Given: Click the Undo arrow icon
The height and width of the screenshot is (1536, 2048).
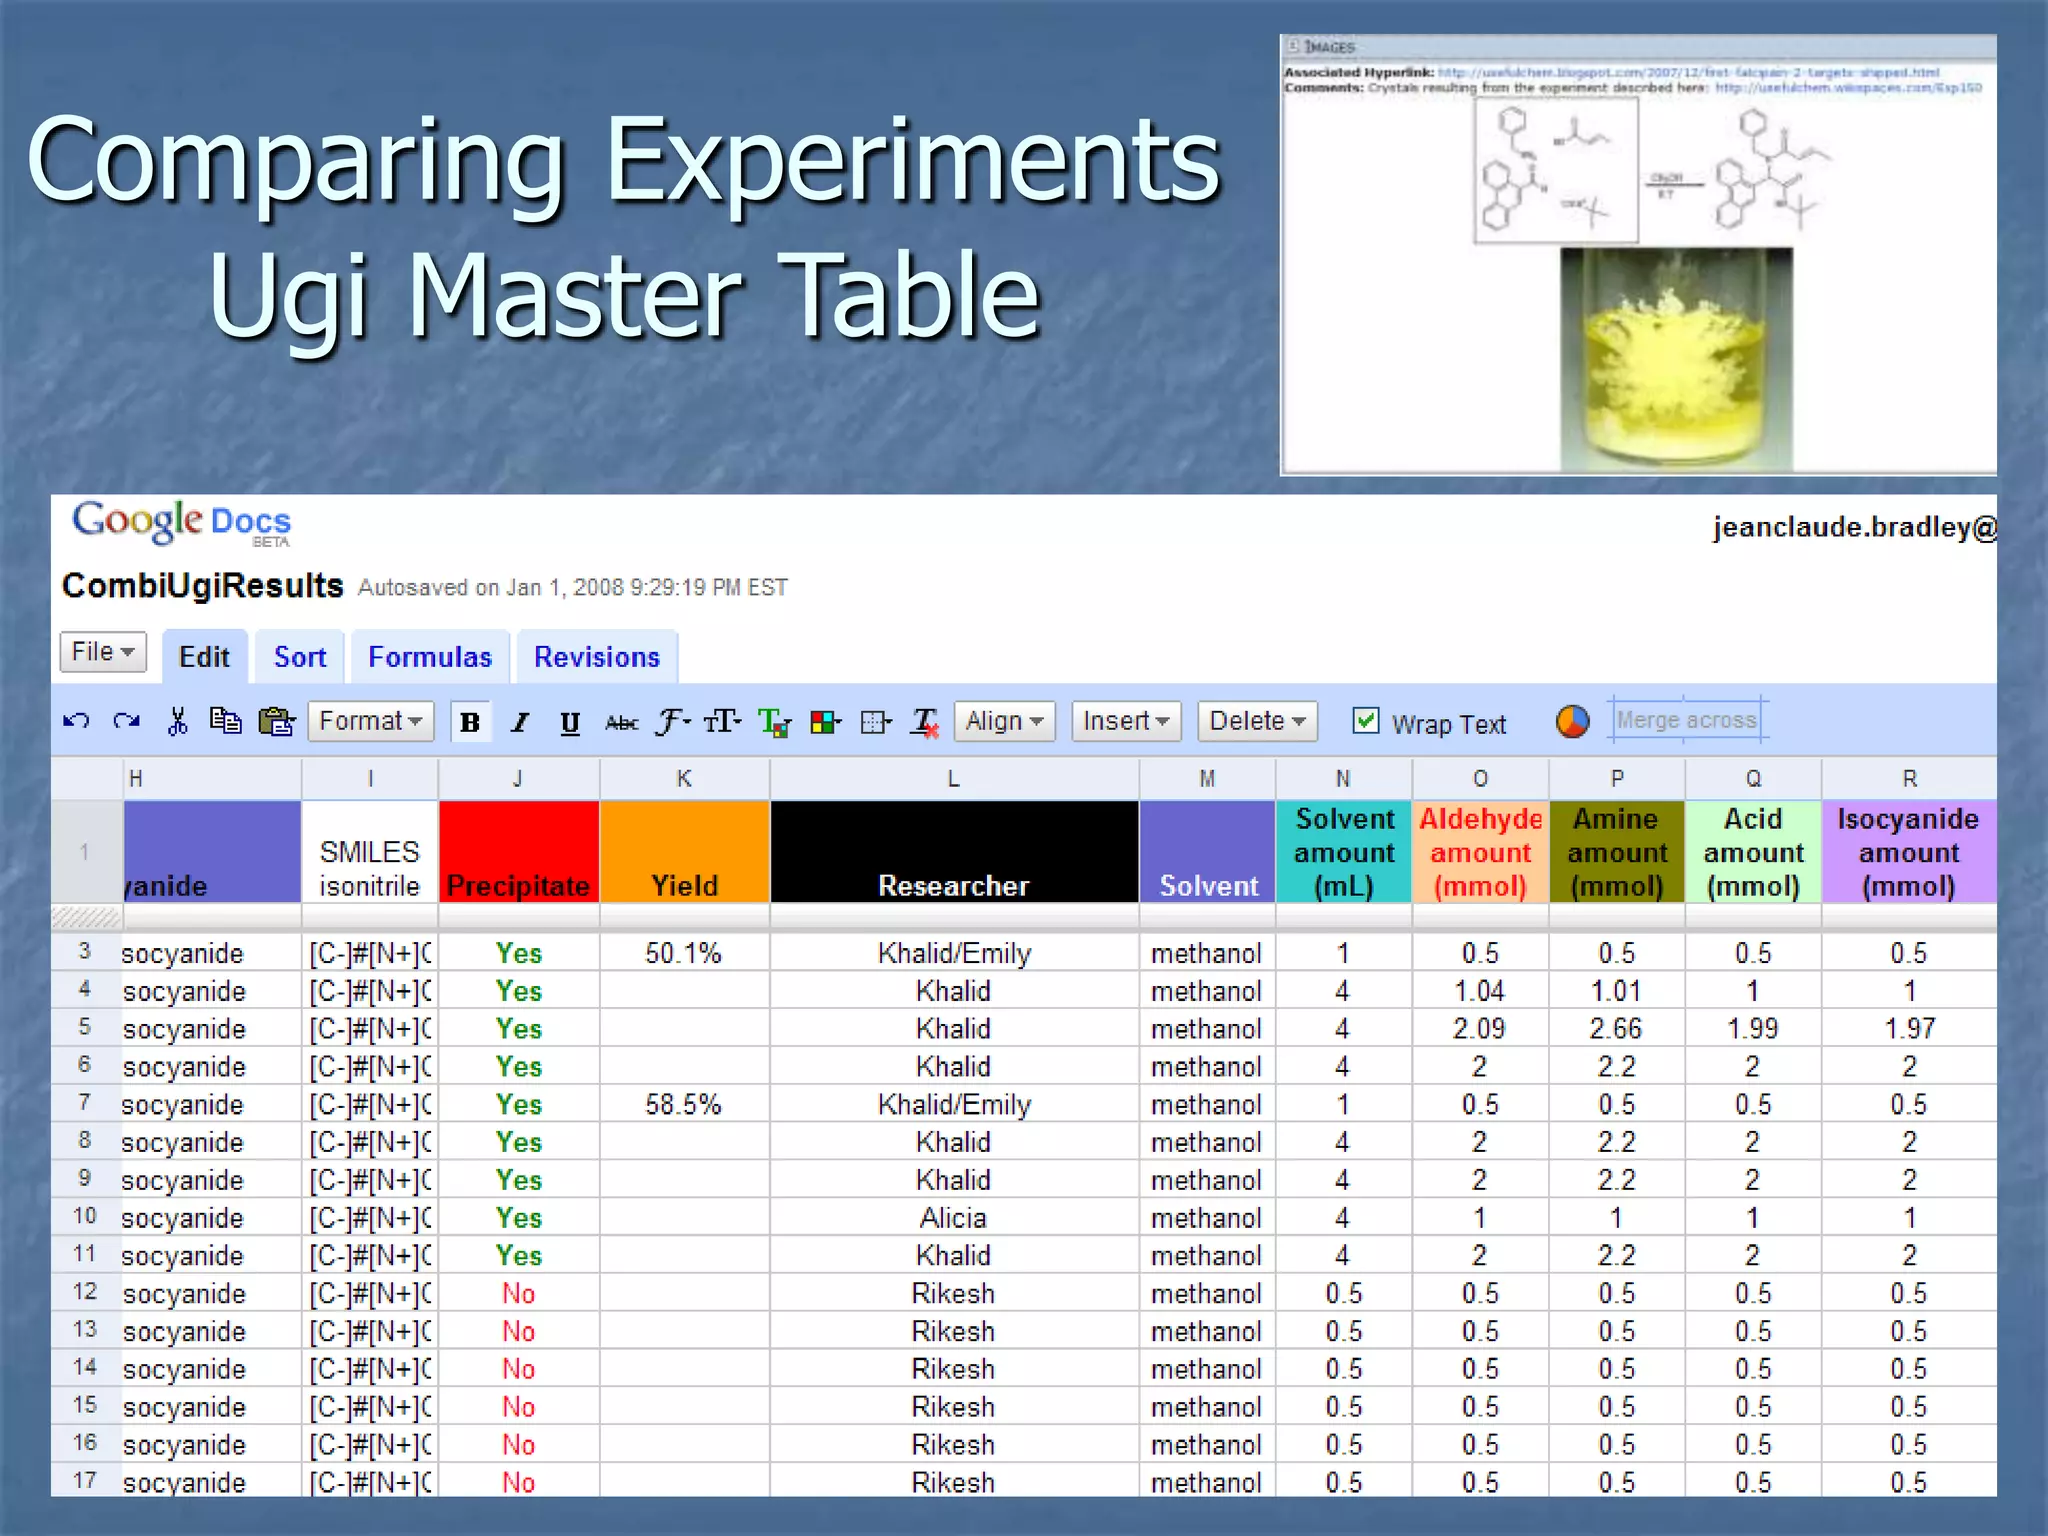Looking at the screenshot, I should pyautogui.click(x=76, y=721).
